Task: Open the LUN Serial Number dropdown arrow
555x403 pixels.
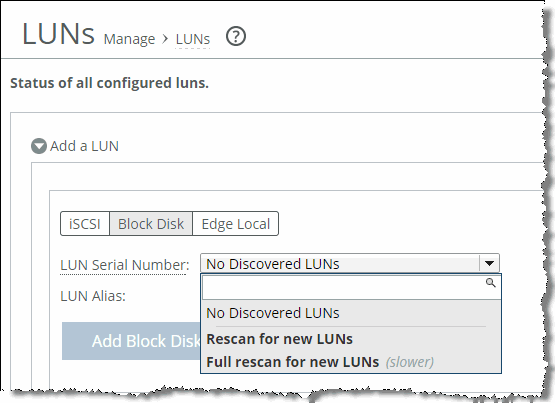Action: click(489, 263)
